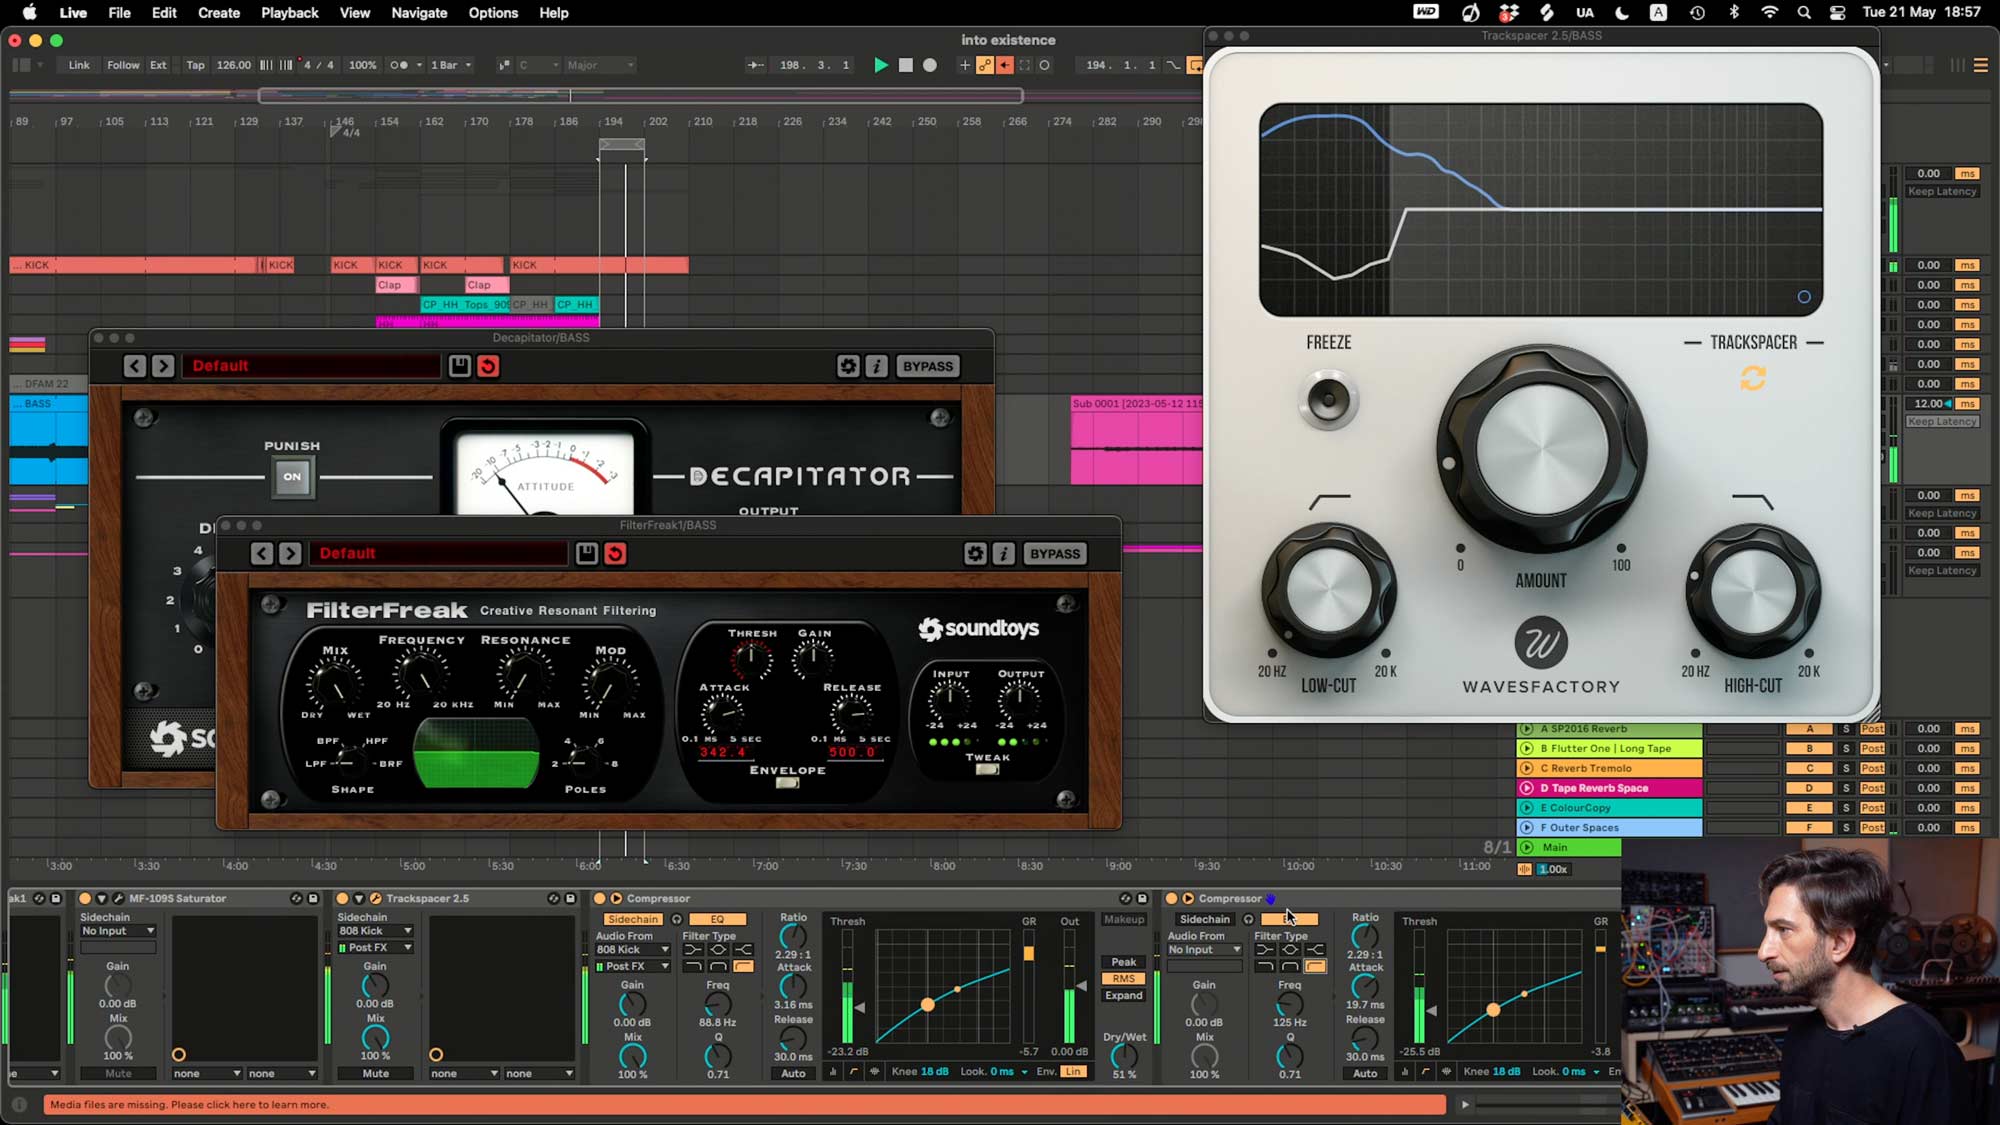2000x1125 pixels.
Task: Click the Decapitator info icon
Action: tap(877, 366)
